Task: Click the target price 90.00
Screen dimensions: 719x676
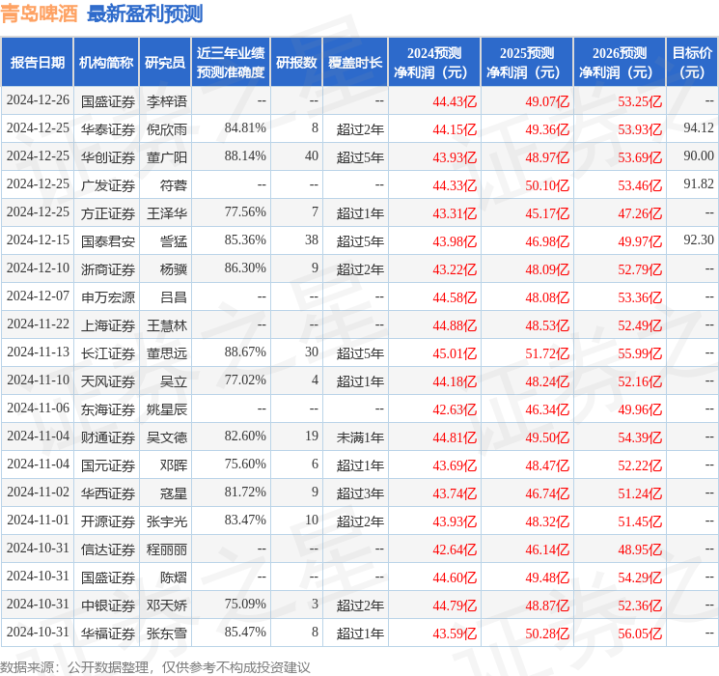Action: [x=698, y=156]
